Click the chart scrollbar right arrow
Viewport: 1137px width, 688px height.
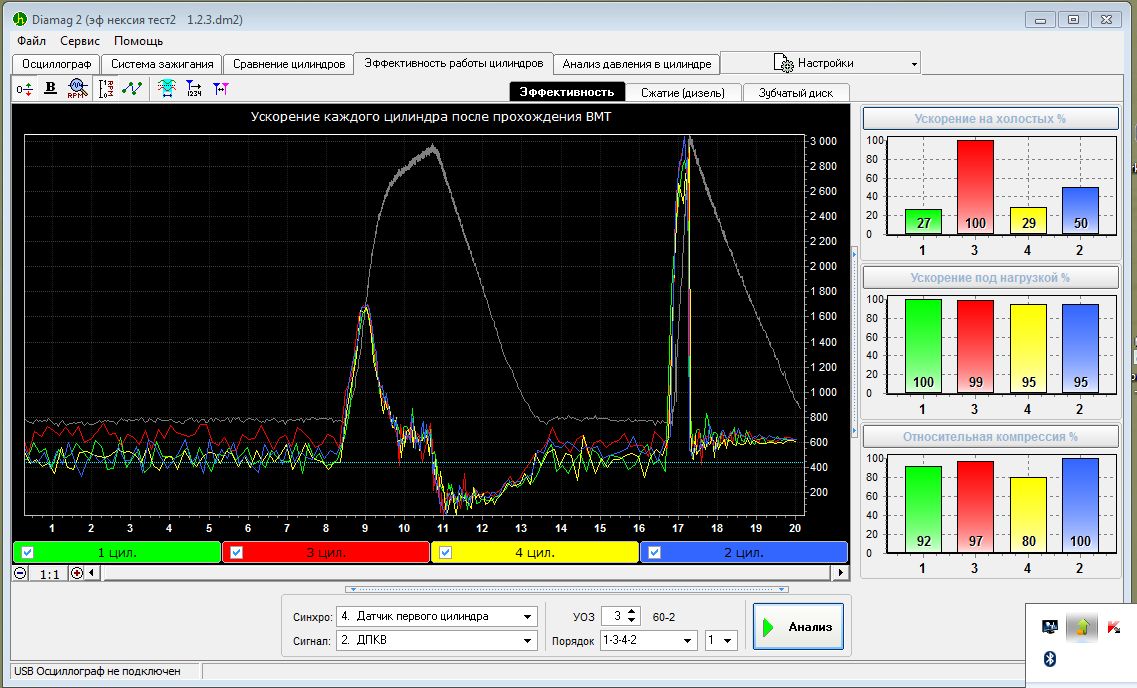840,573
